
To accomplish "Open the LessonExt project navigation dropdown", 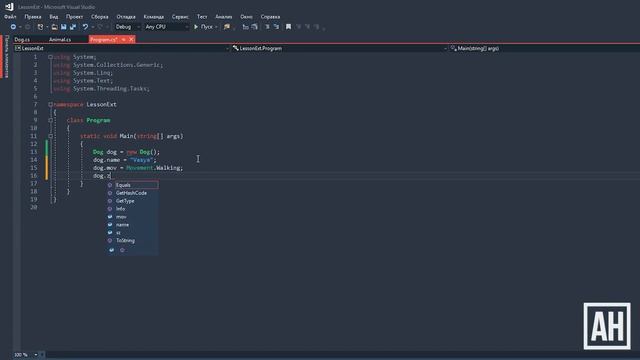I will pos(122,49).
